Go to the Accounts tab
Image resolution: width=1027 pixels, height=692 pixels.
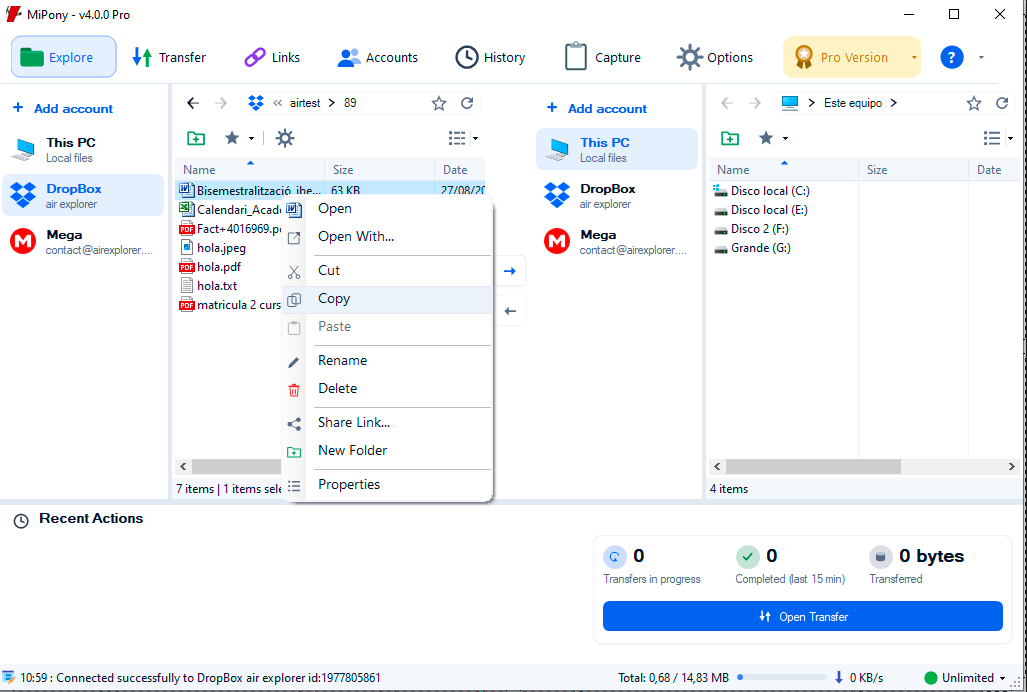(x=378, y=58)
